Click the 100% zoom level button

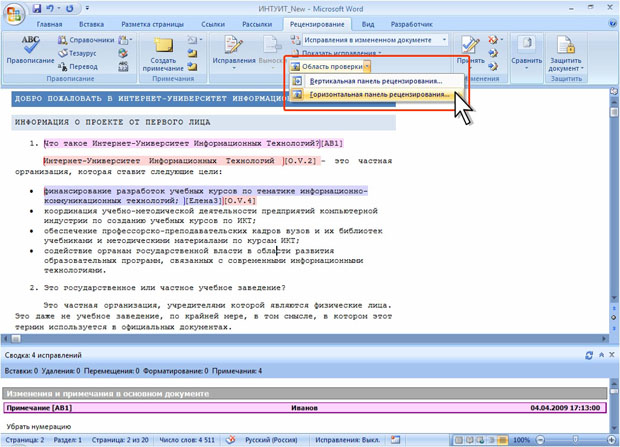tap(521, 440)
